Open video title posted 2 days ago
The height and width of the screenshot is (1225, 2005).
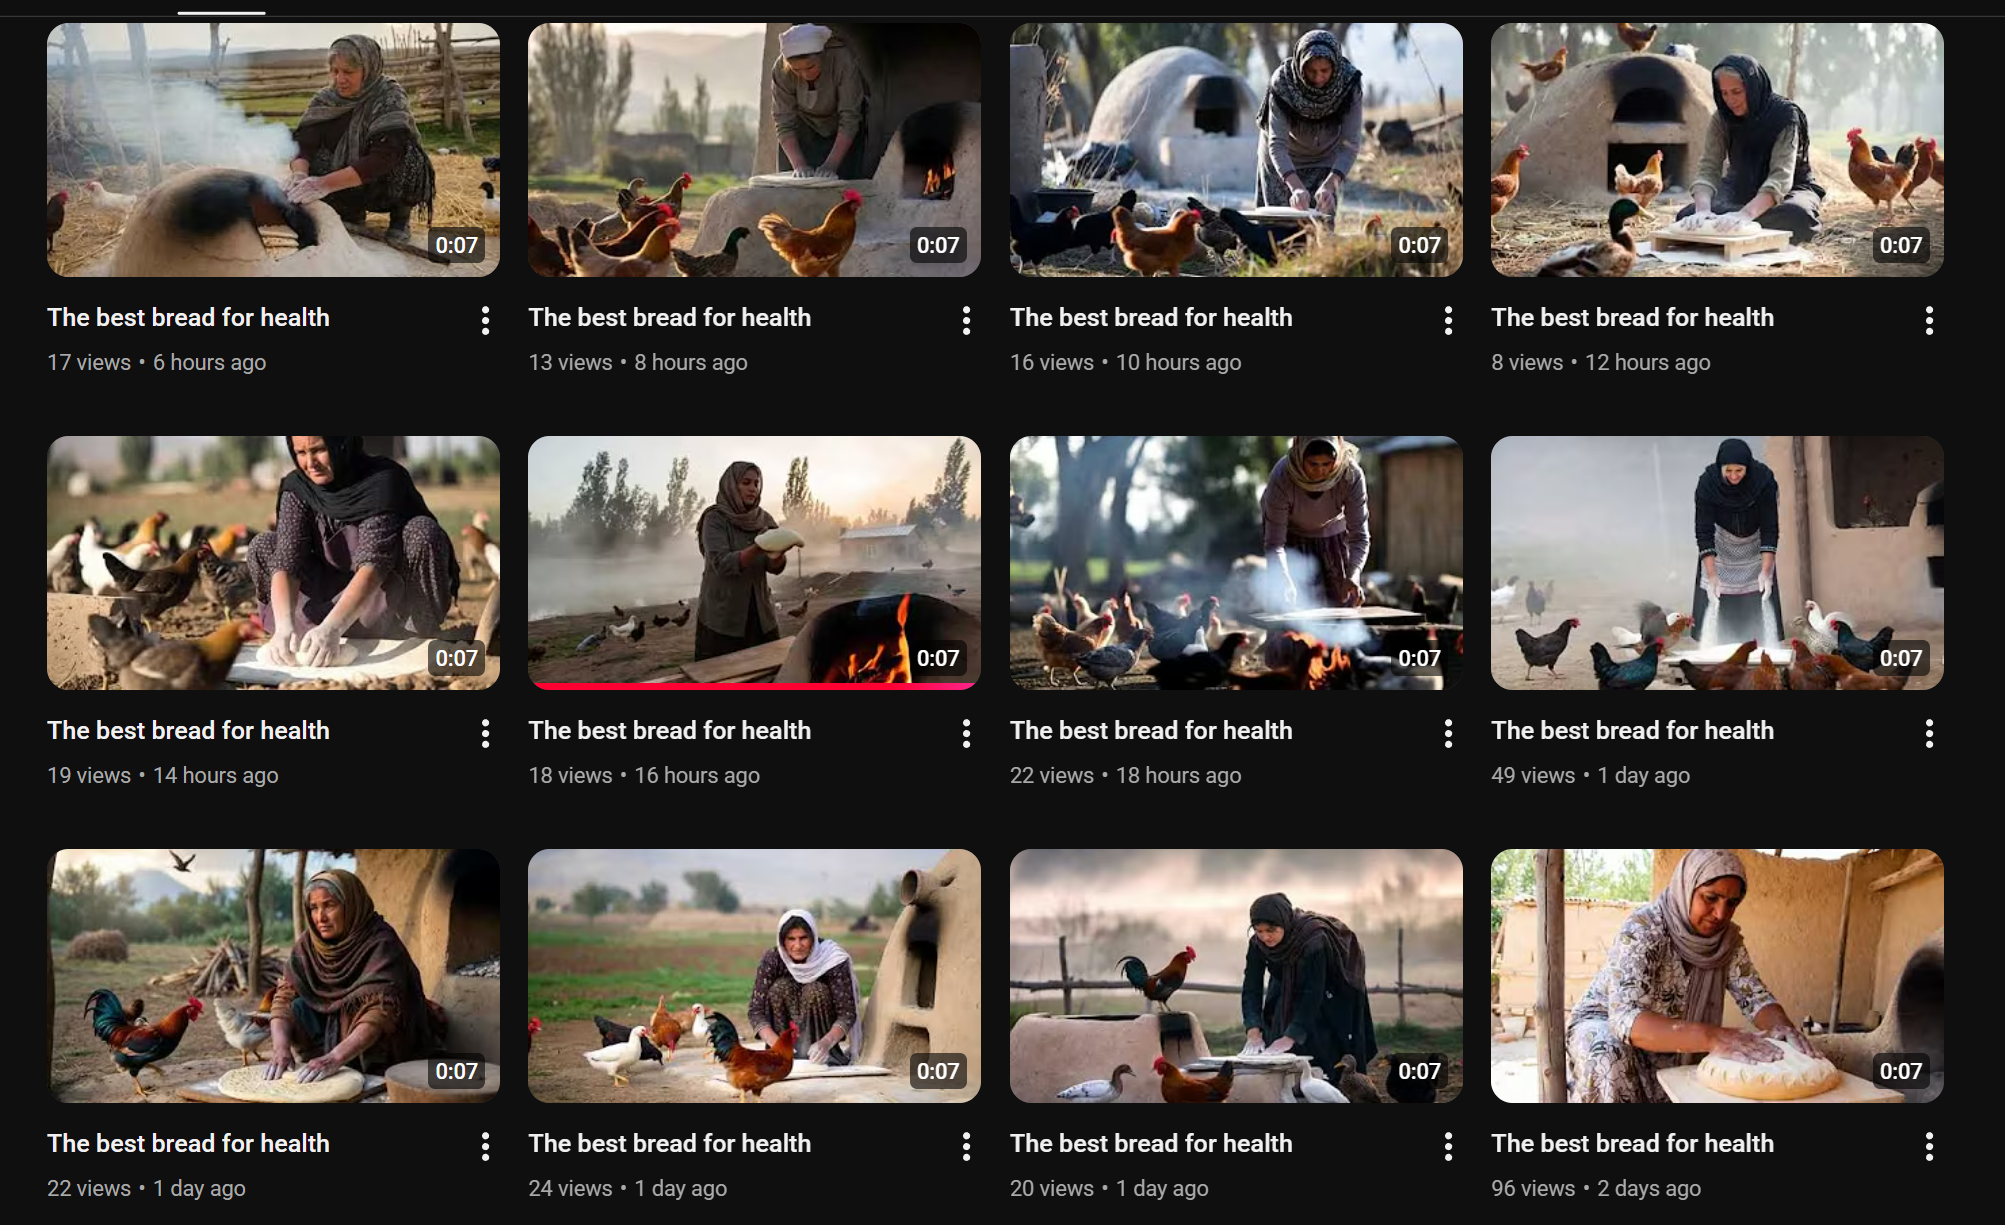pyautogui.click(x=1632, y=1143)
